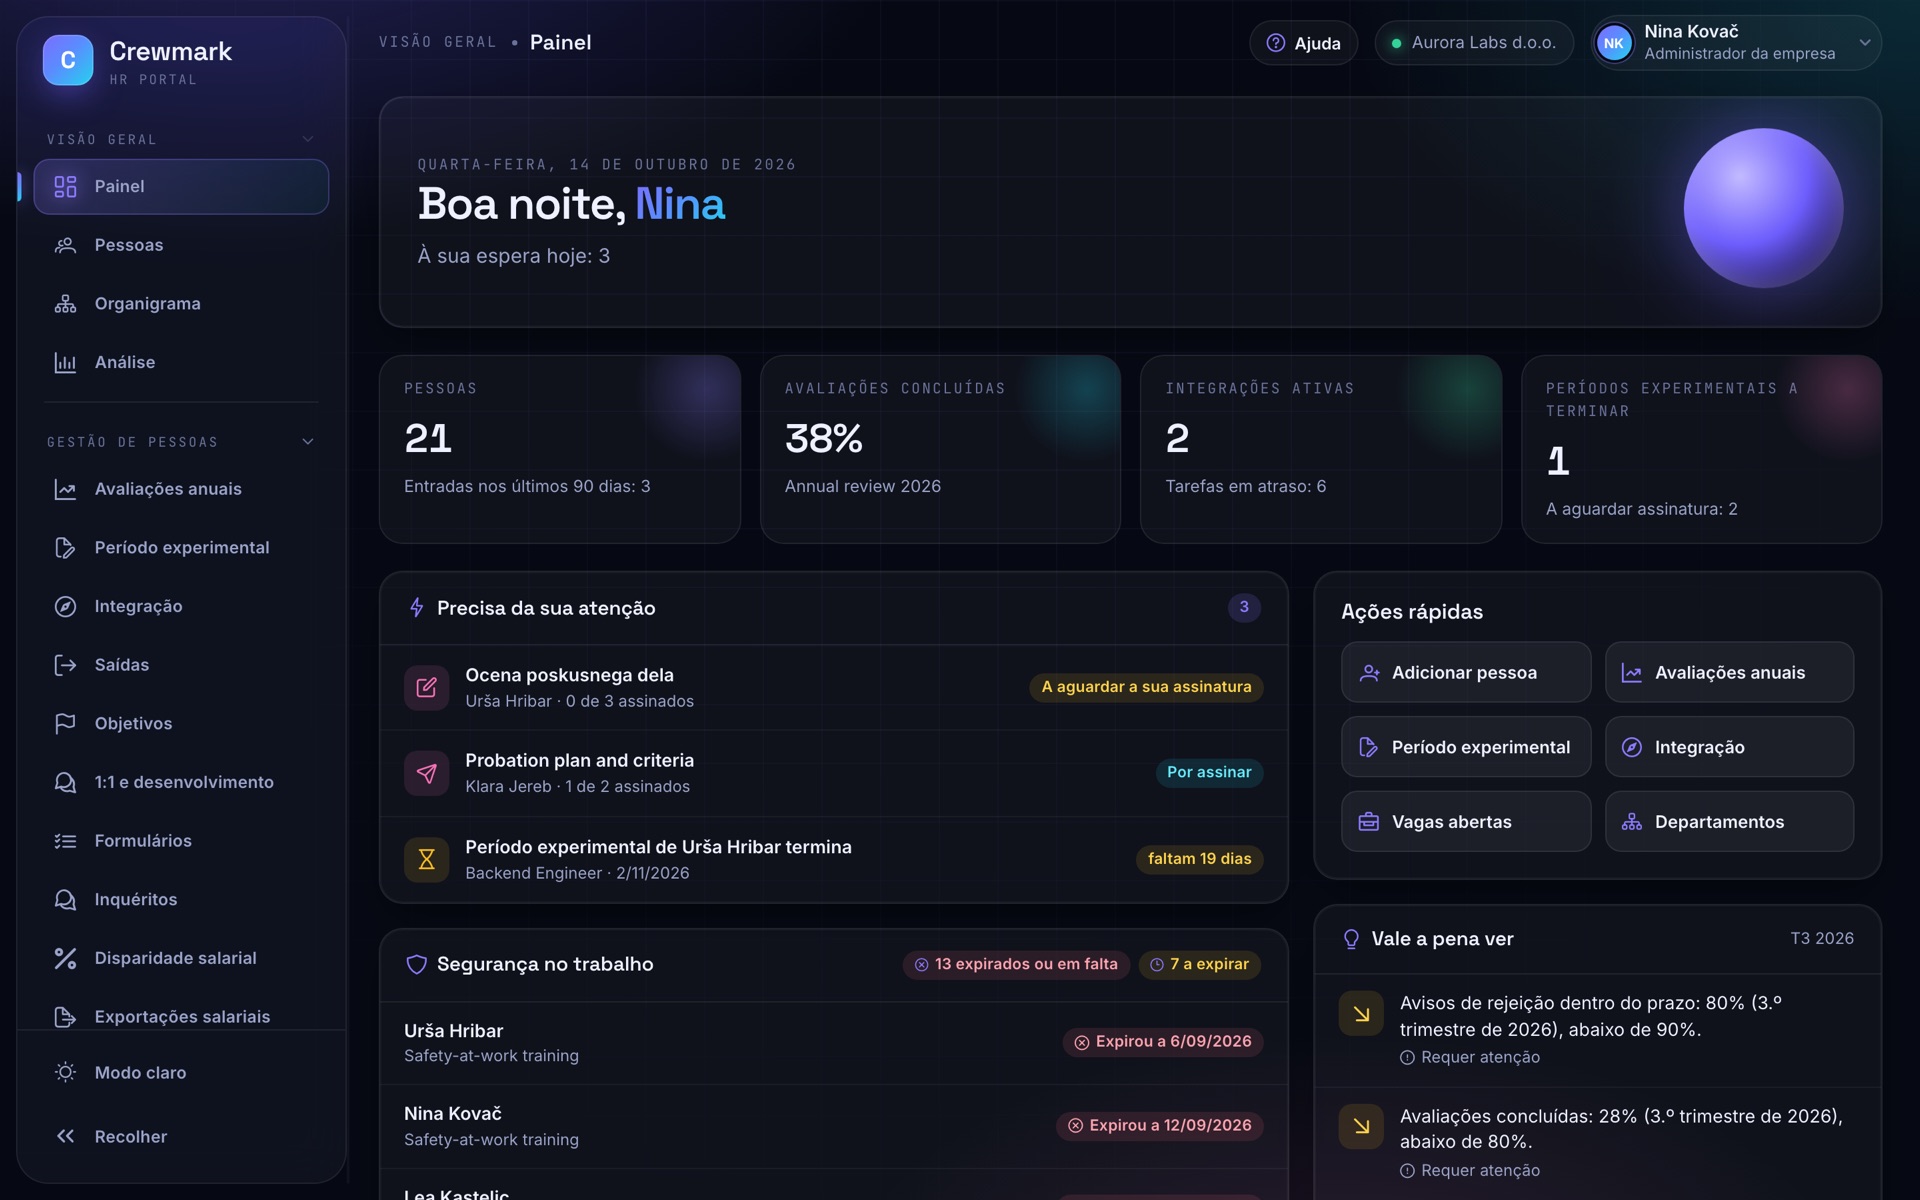Collapse the Gestão de Pessoas section
Screen dimensions: 1920x1200
308,442
